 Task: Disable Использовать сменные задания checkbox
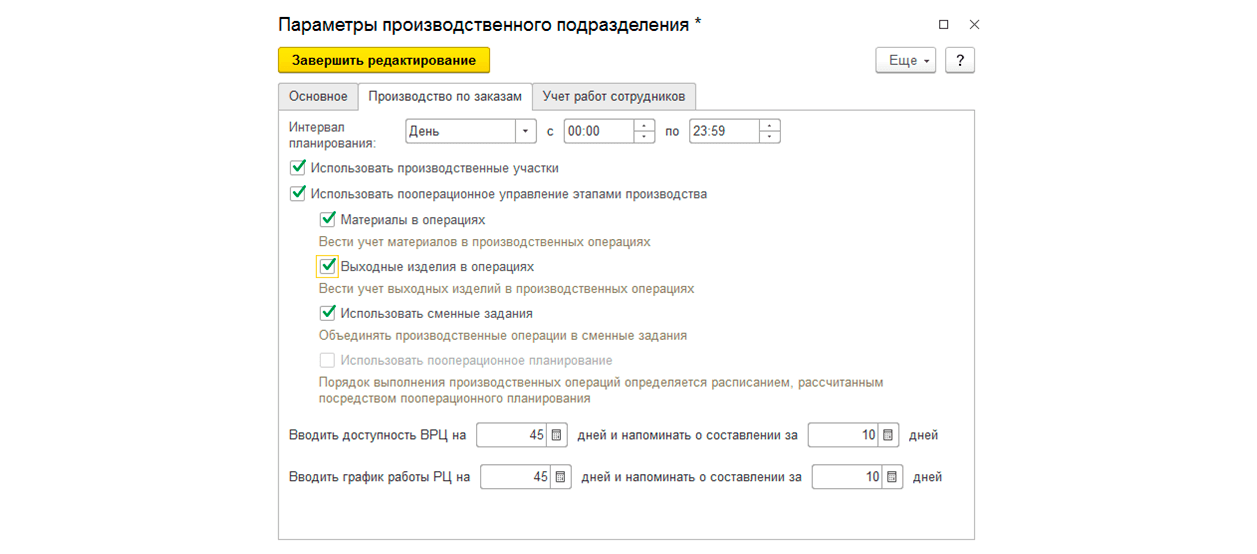coord(327,313)
